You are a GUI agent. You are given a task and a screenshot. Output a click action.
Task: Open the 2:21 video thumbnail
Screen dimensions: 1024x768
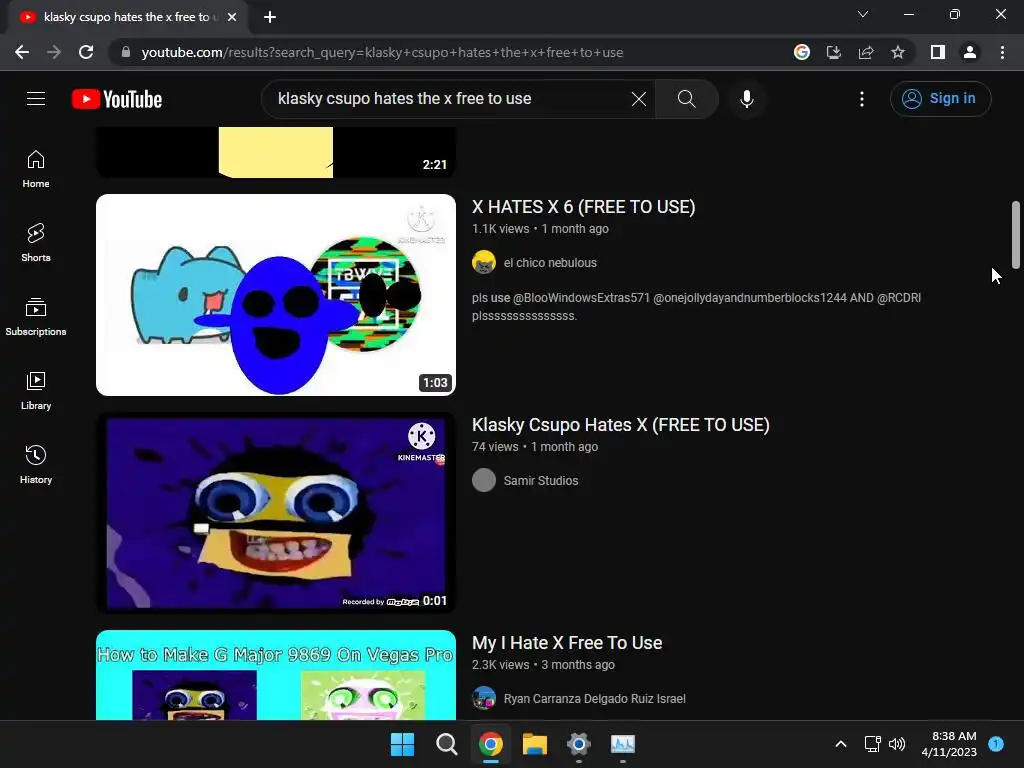tap(276, 152)
